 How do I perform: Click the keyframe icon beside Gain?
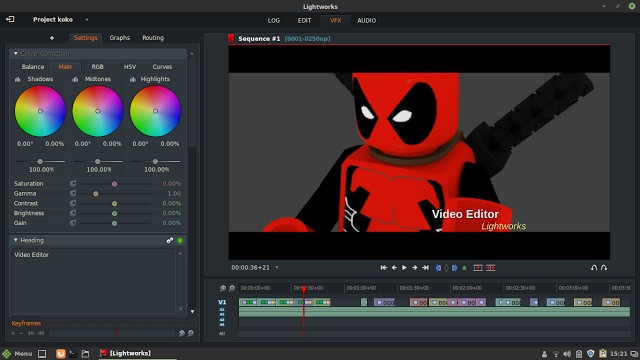click(73, 223)
